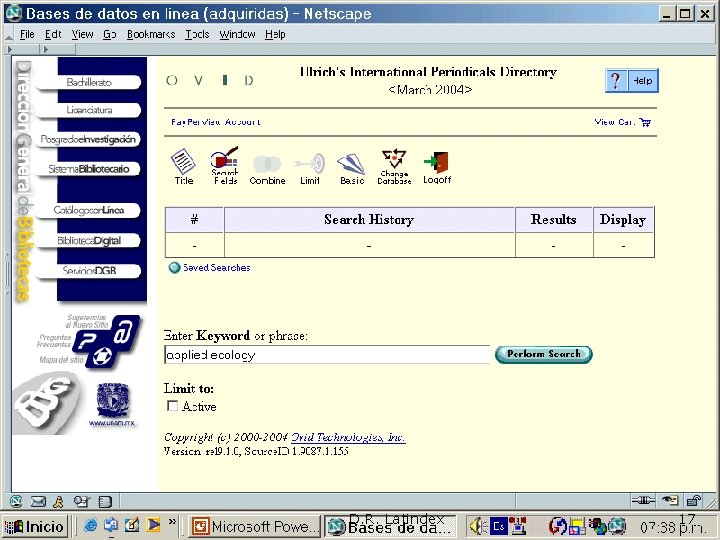720x540 pixels.
Task: Open Biblioteca Digital sidebar button
Action: tap(88, 240)
